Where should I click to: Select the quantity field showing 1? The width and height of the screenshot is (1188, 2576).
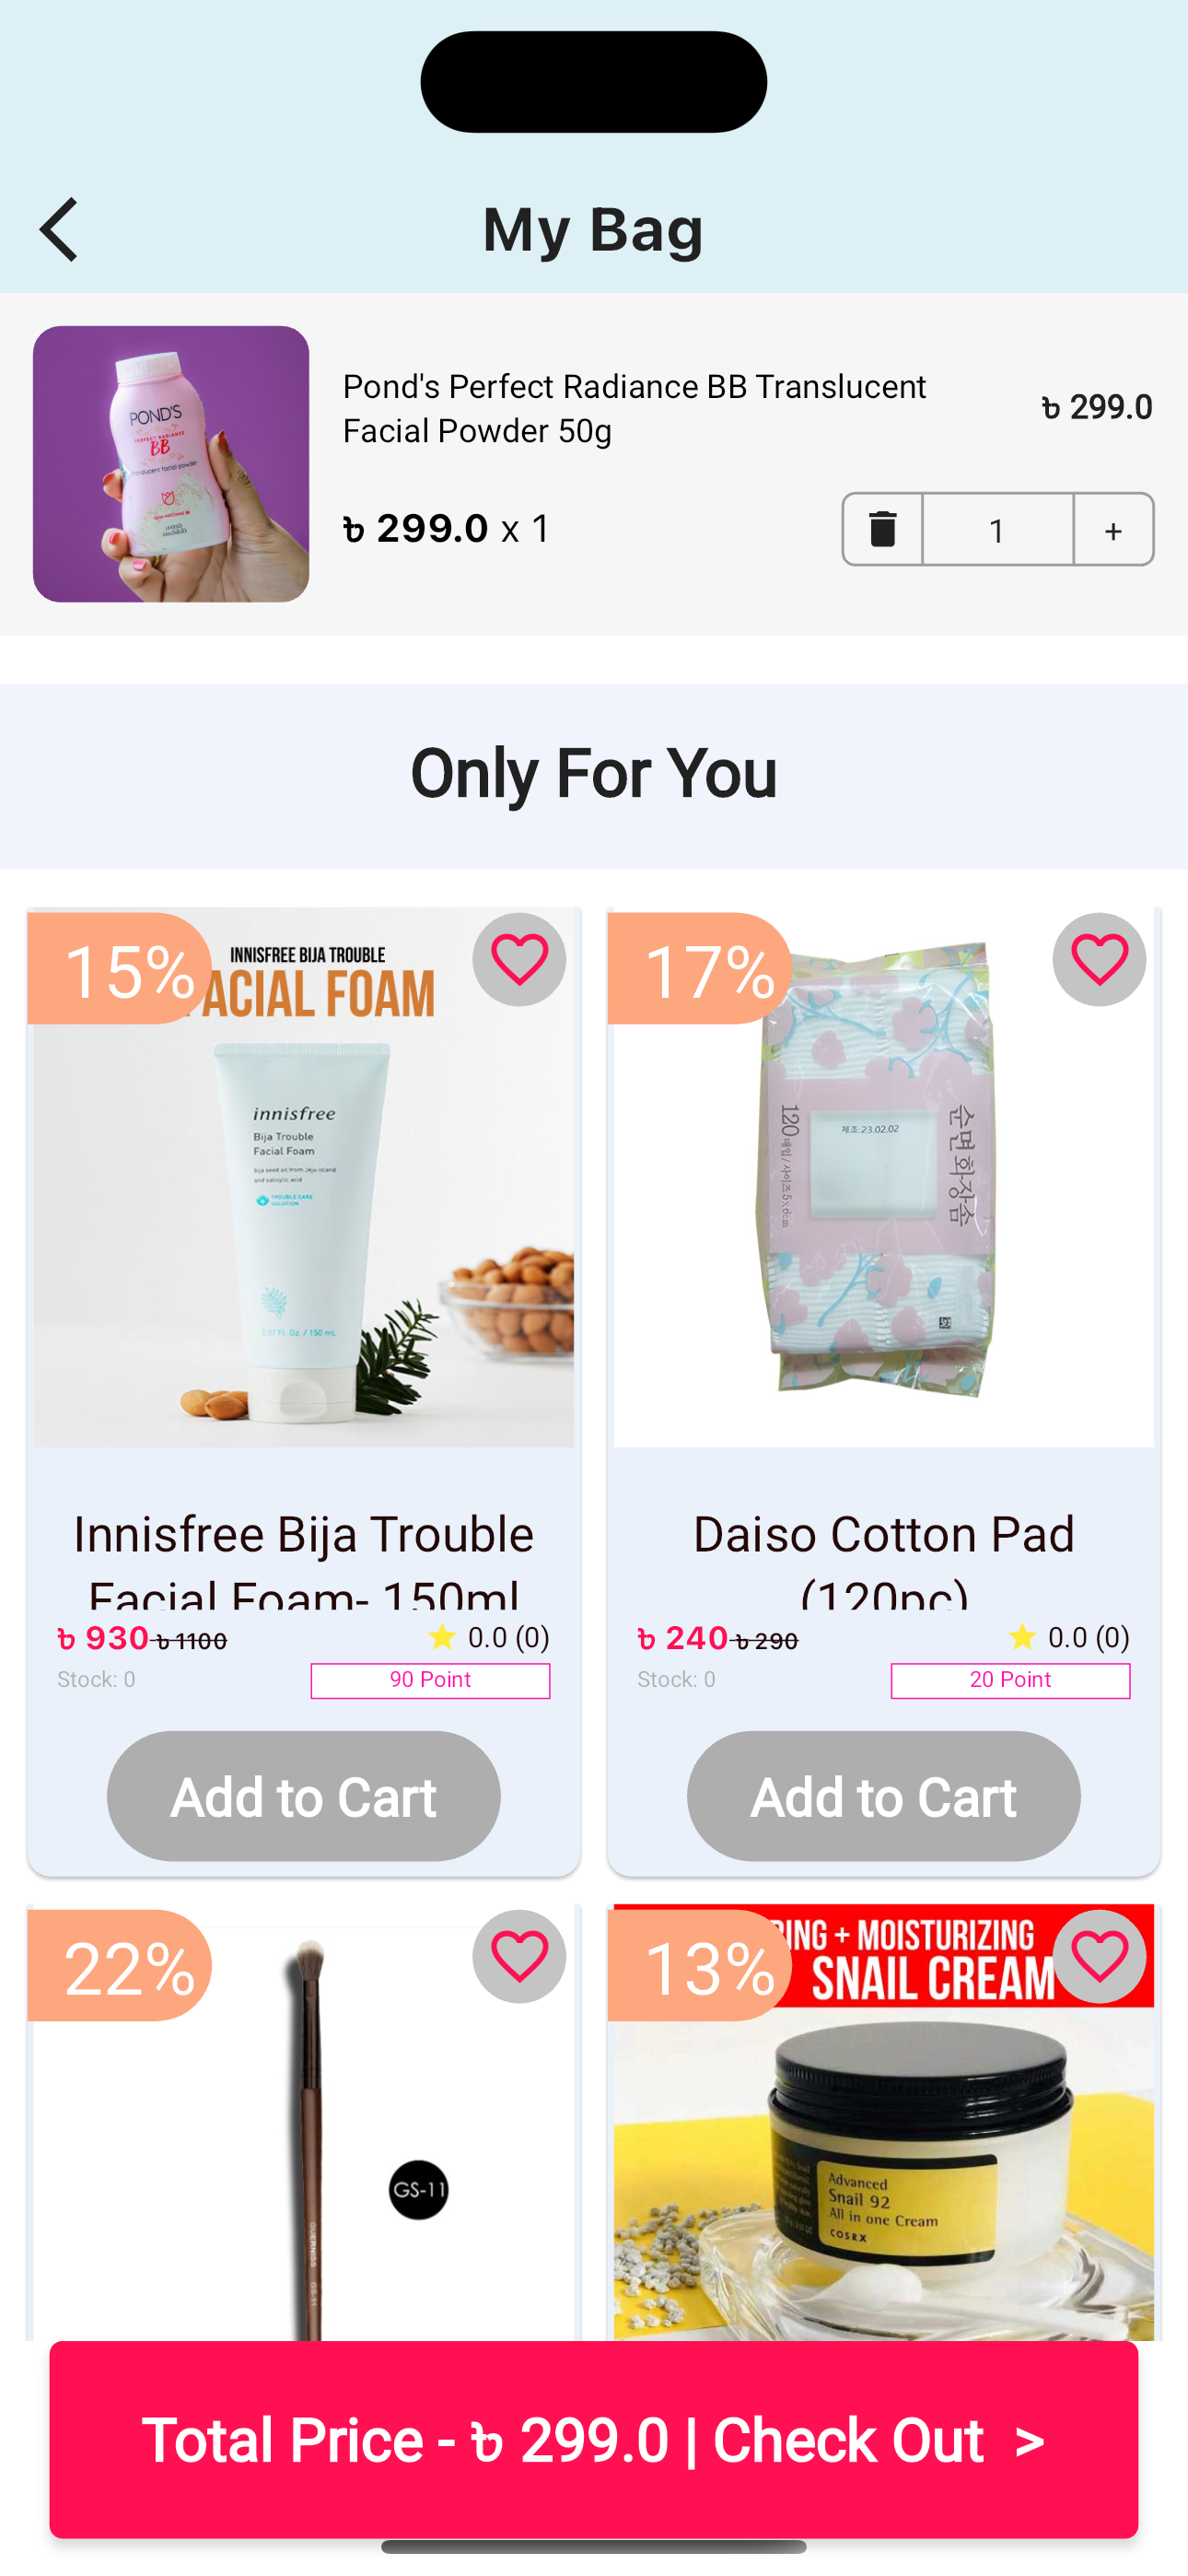[x=997, y=529]
